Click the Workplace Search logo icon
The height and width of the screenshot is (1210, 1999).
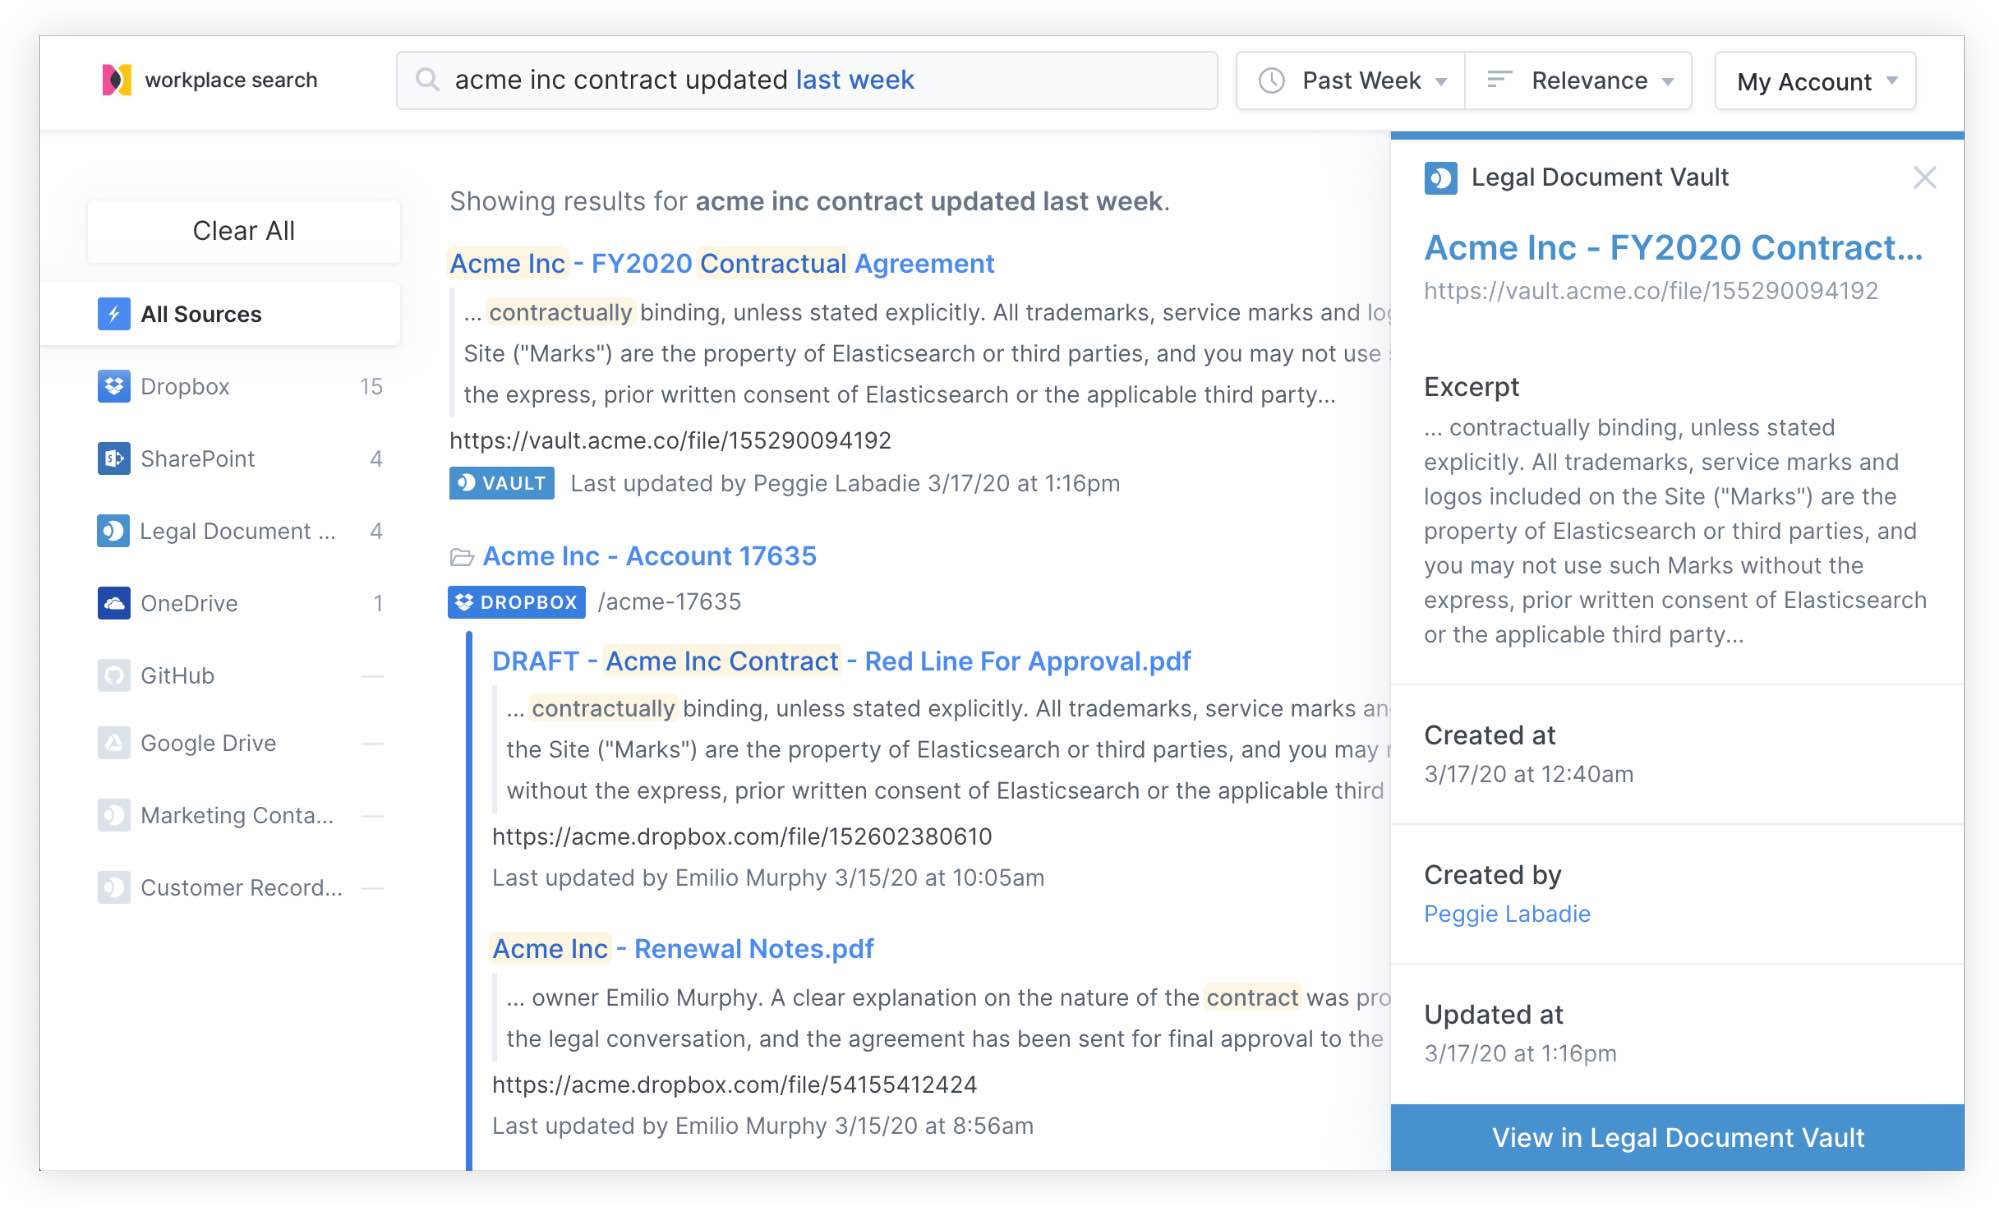[114, 80]
